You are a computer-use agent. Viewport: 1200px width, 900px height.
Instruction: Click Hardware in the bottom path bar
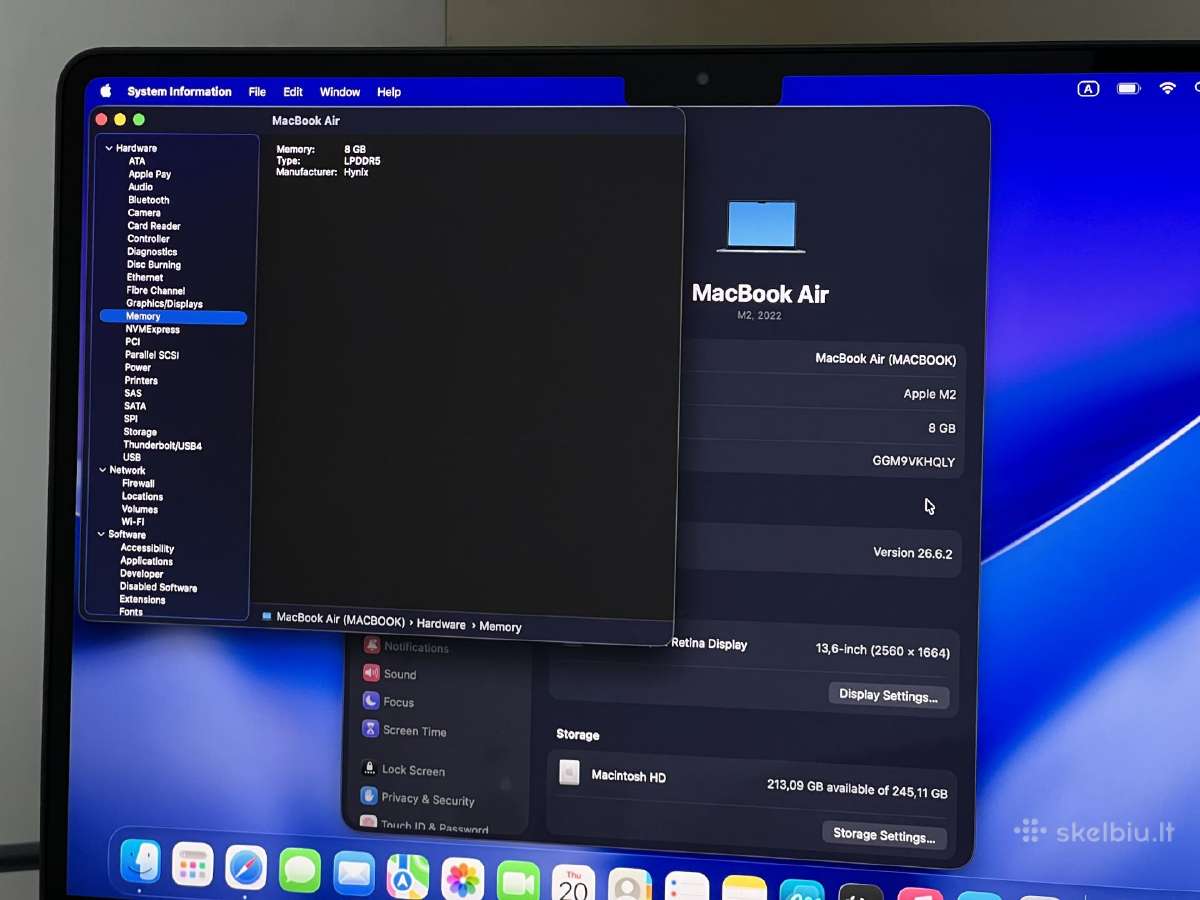tap(441, 624)
